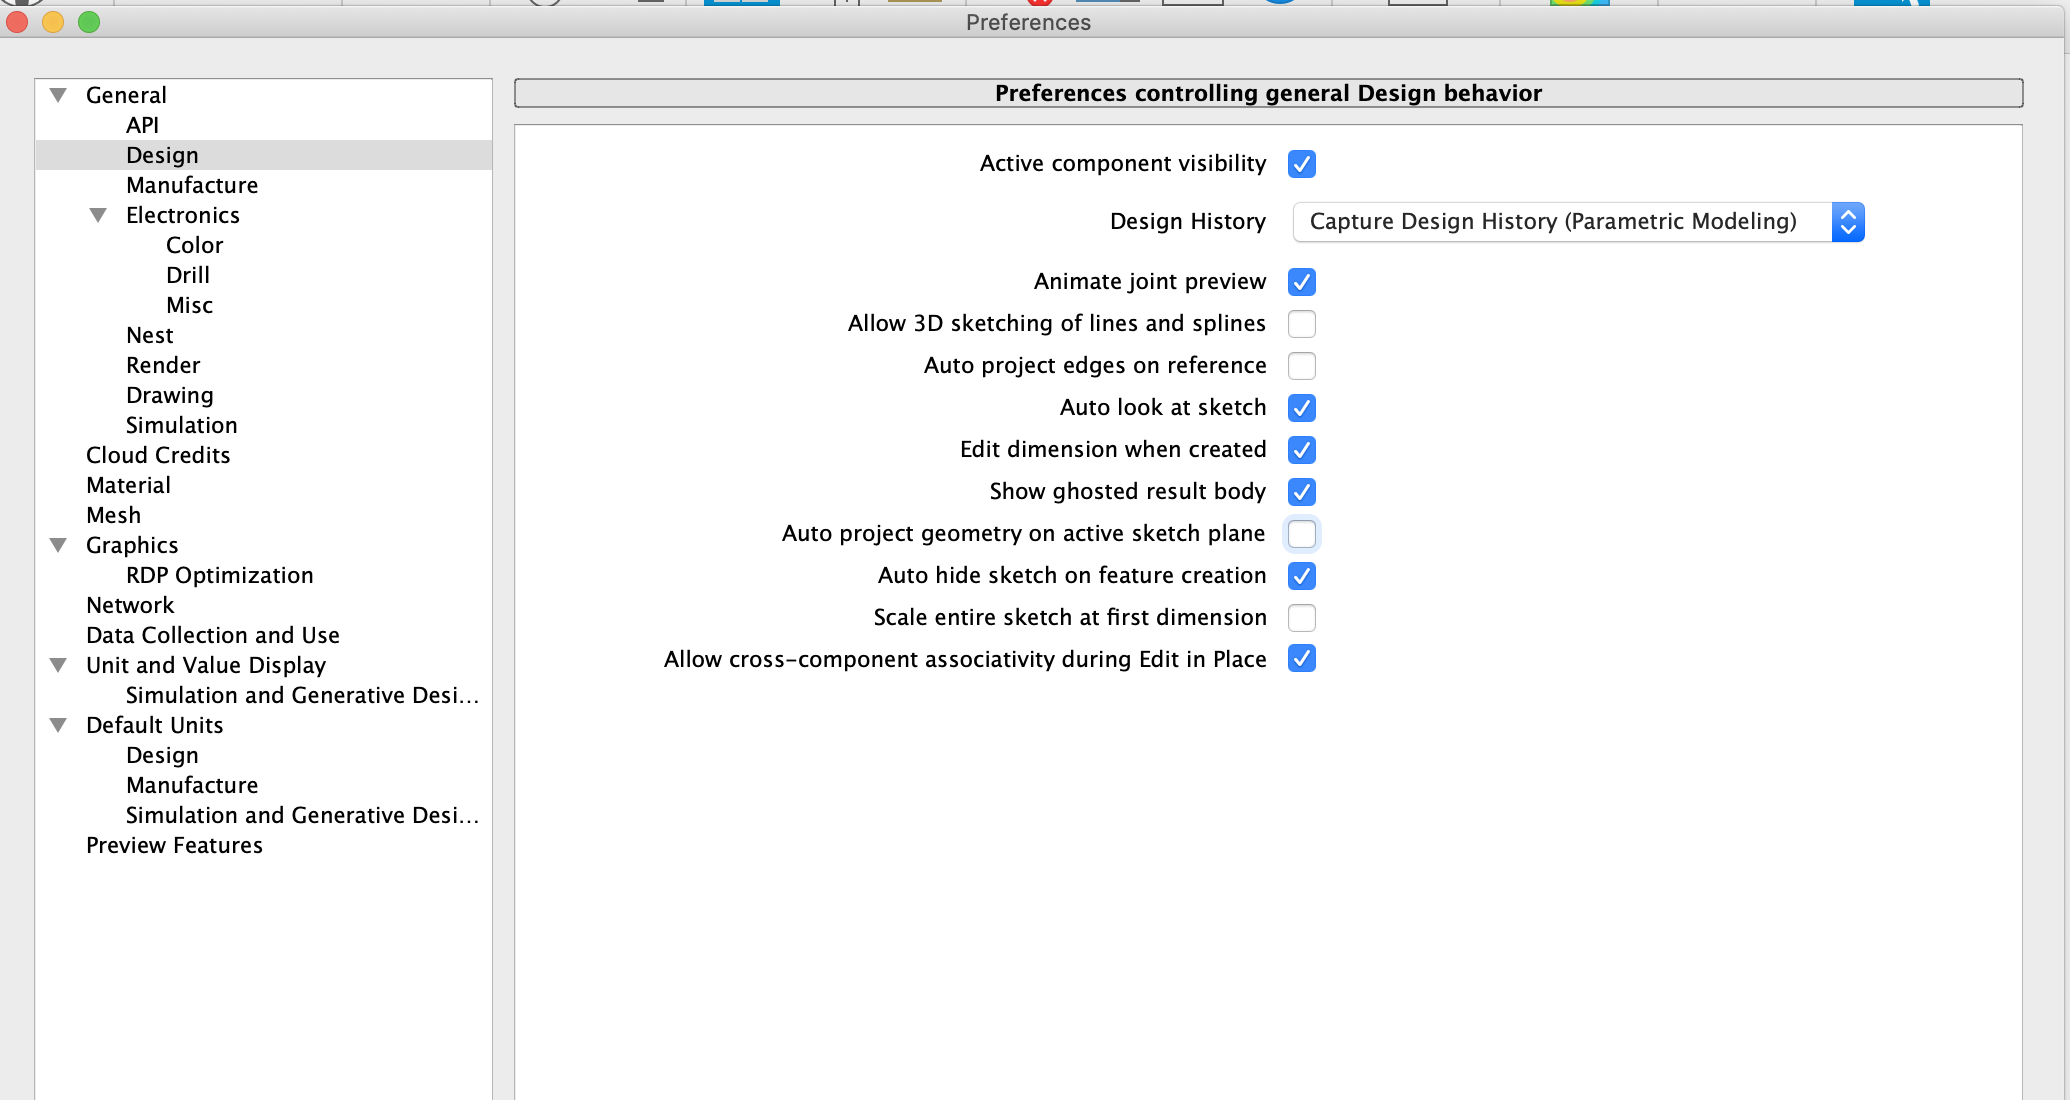Enable Auto project edges on reference

pos(1301,366)
